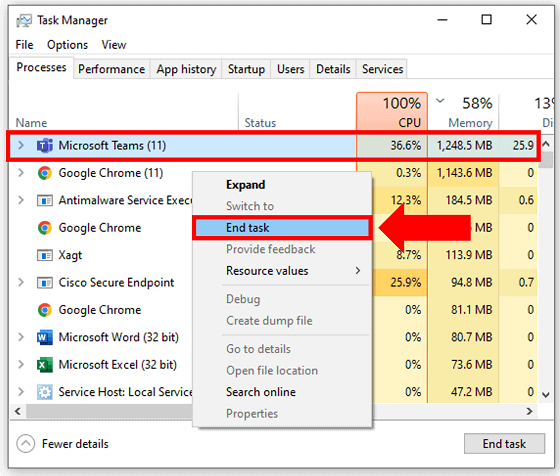Switch to the Services tab
Image resolution: width=560 pixels, height=476 pixels.
pos(382,69)
